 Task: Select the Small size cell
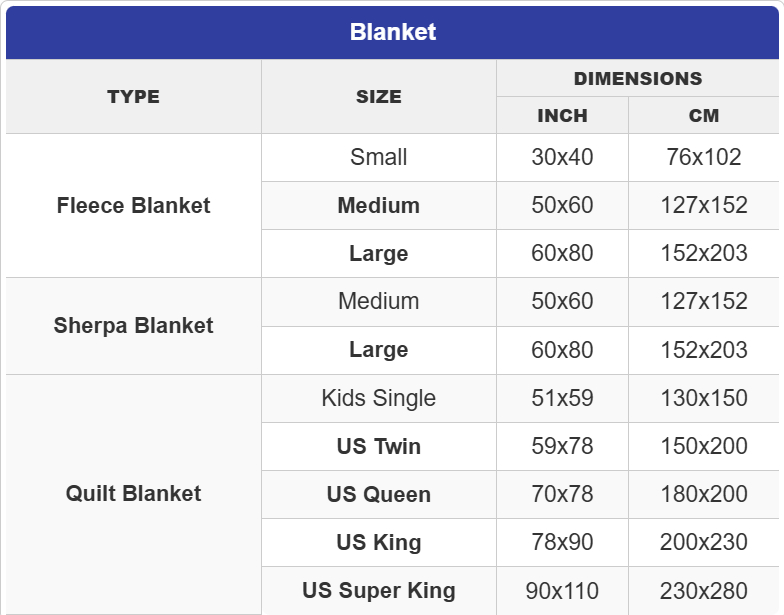(378, 158)
